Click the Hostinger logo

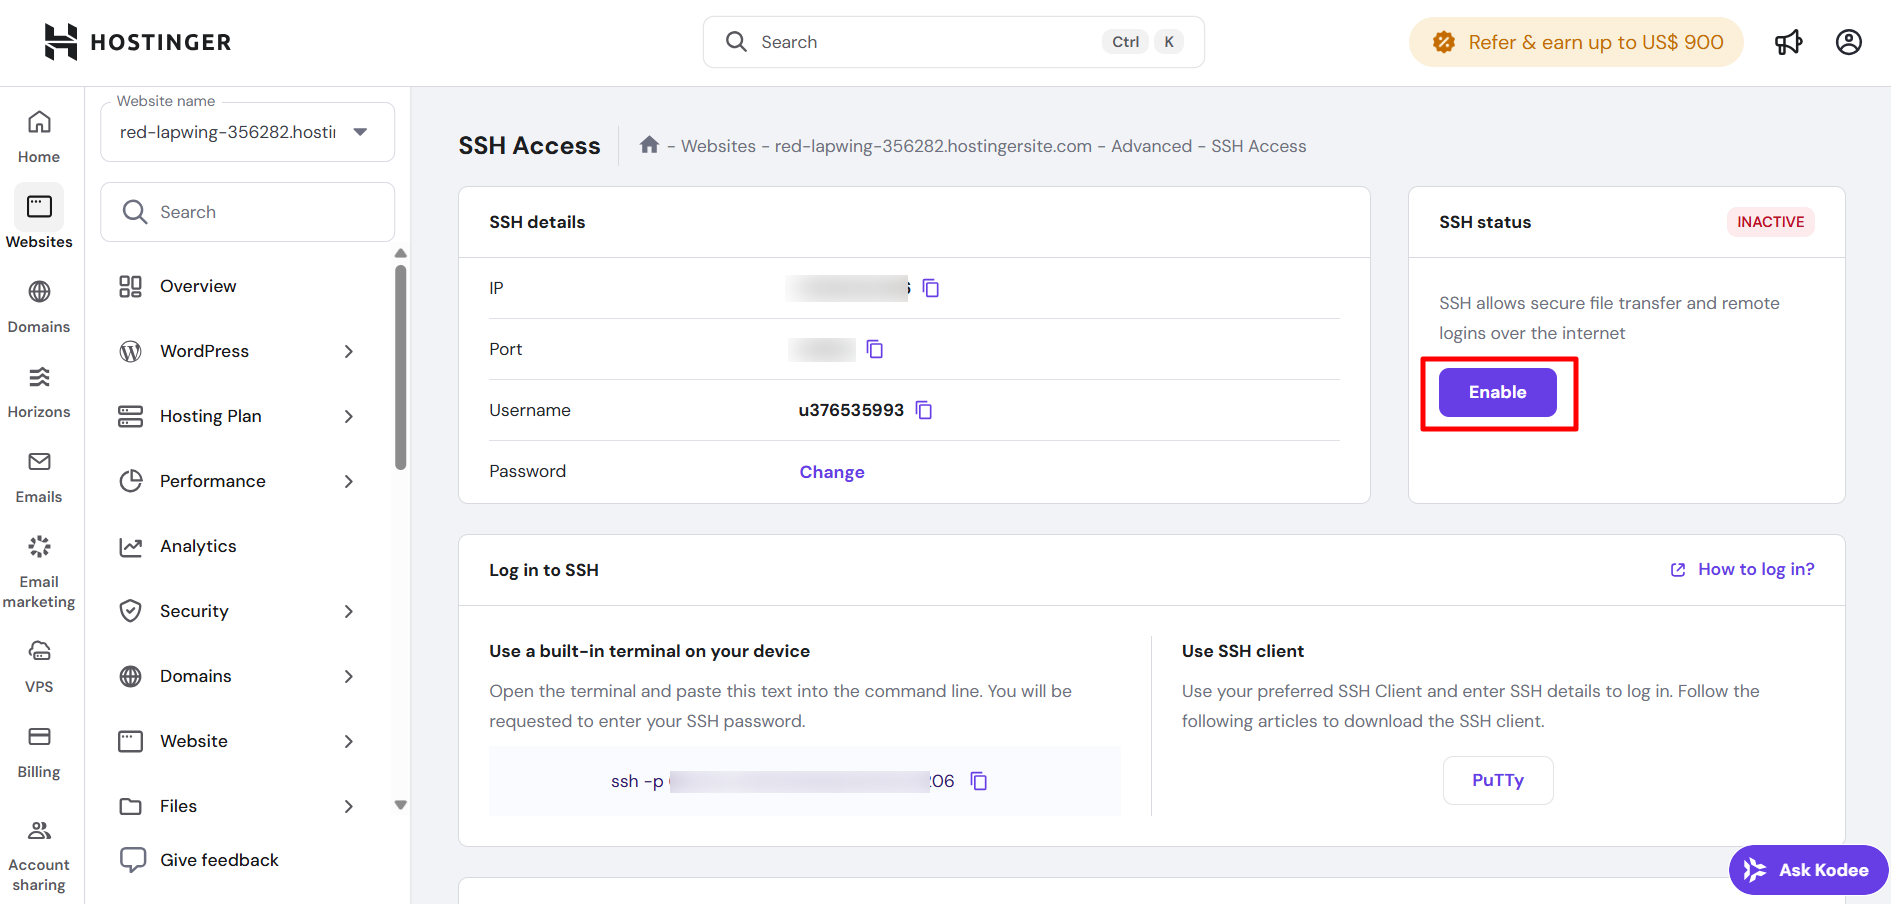(138, 42)
